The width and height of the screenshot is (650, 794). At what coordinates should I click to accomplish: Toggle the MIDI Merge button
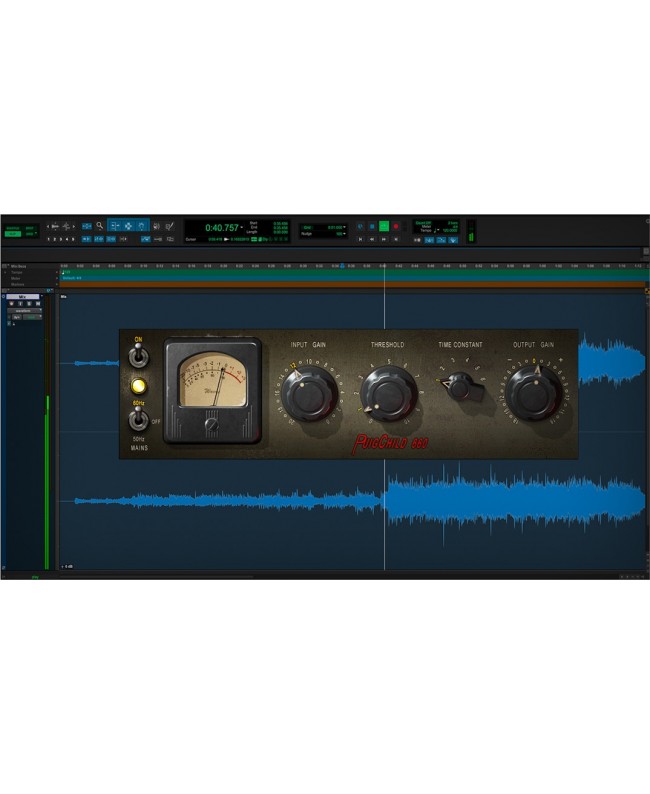pyautogui.click(x=441, y=240)
